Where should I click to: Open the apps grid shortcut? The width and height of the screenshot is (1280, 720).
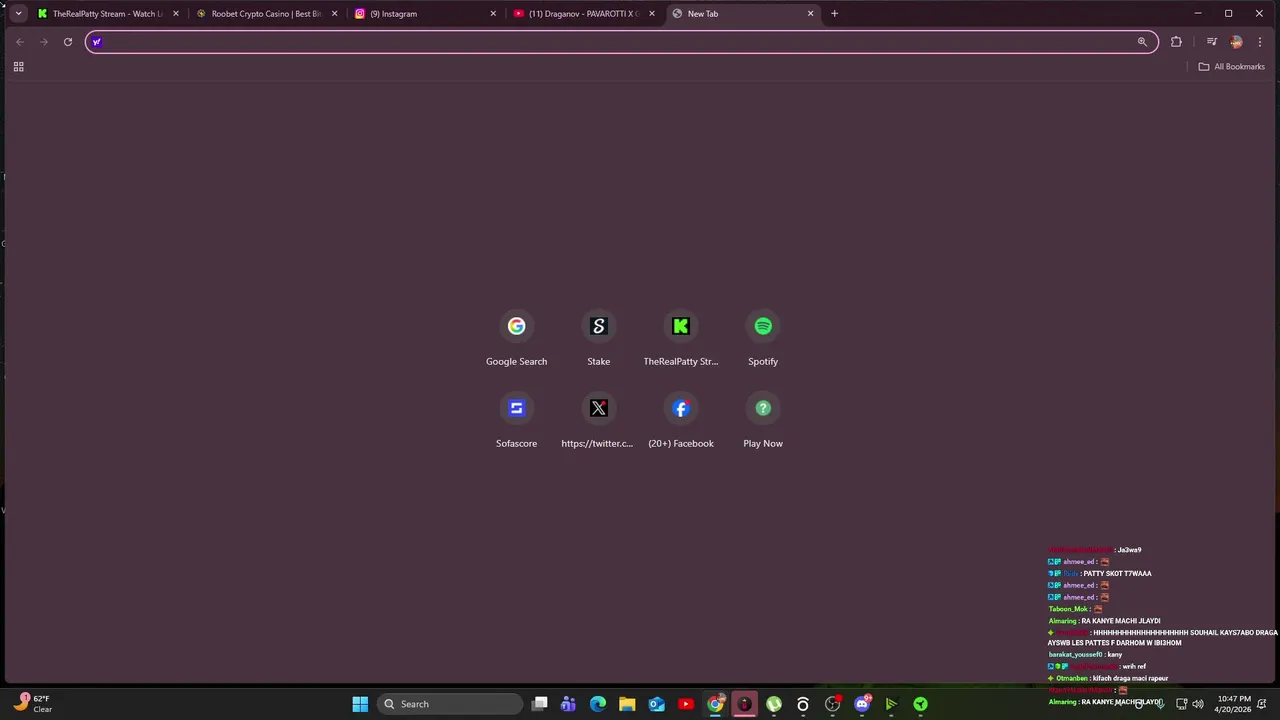click(18, 67)
